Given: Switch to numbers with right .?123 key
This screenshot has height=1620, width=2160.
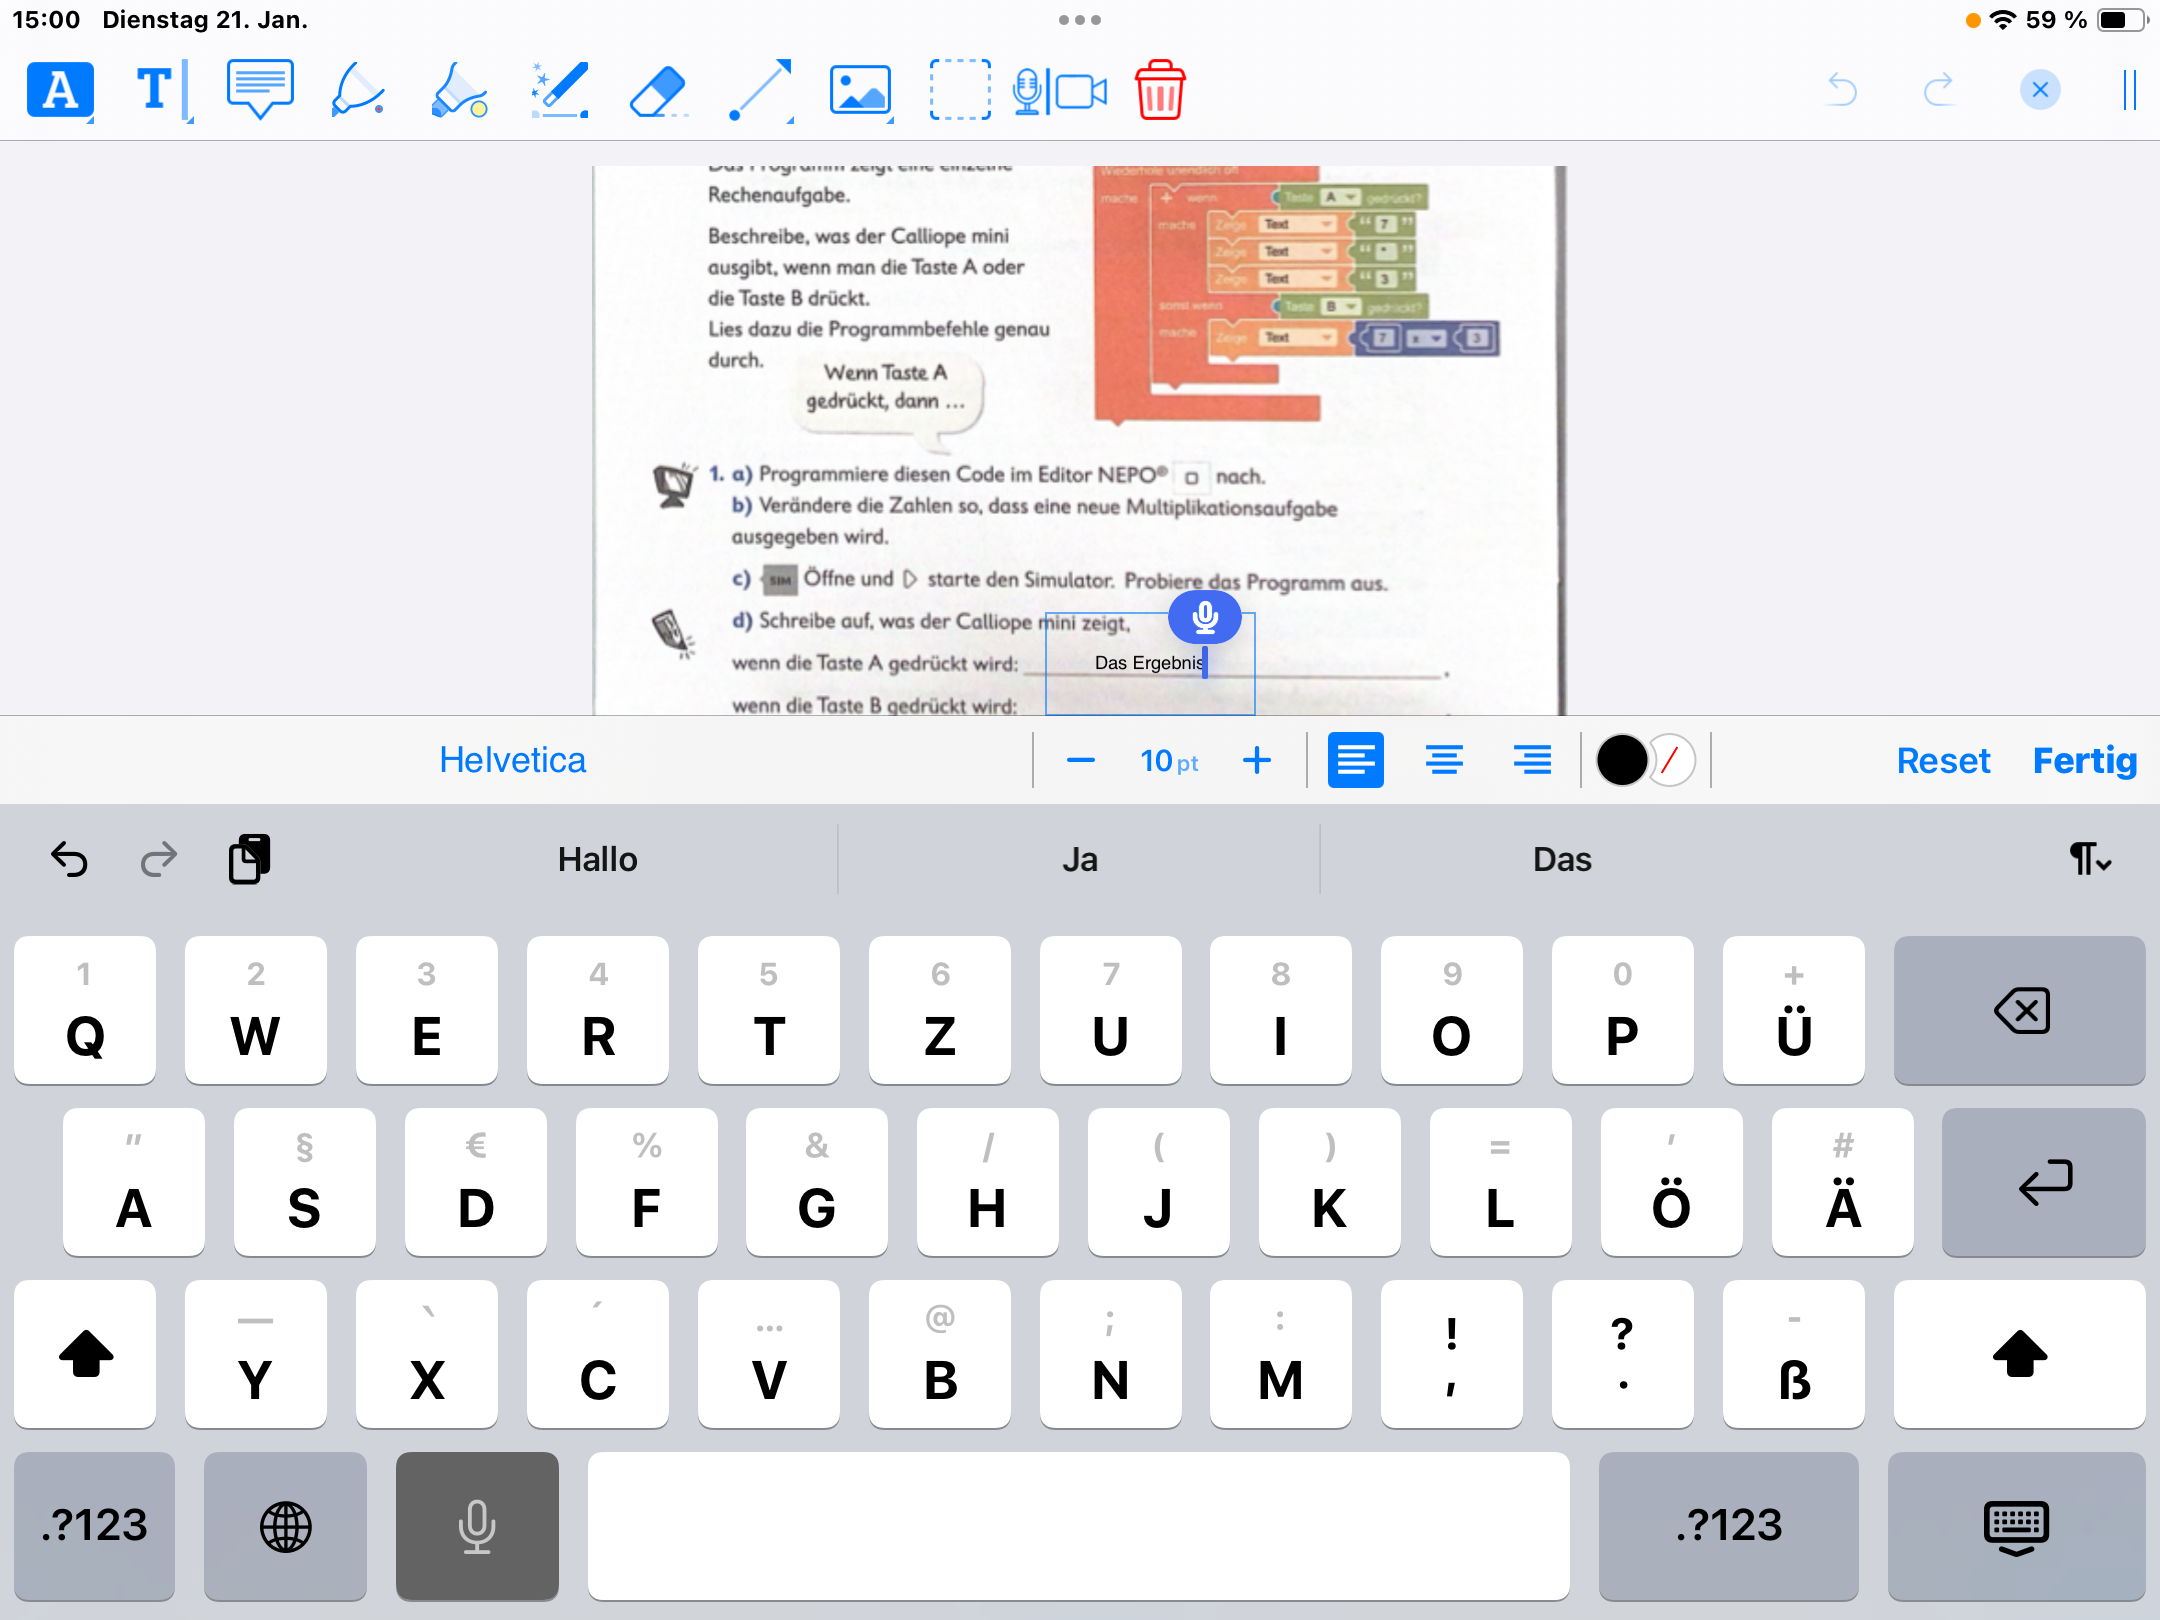Looking at the screenshot, I should pos(1729,1527).
